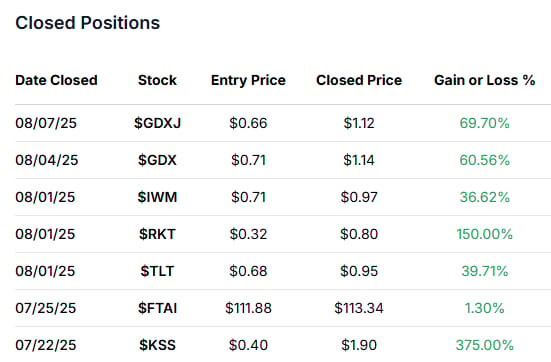Select the Closed Price column header
Viewport: 551px width, 362px height.
point(359,80)
